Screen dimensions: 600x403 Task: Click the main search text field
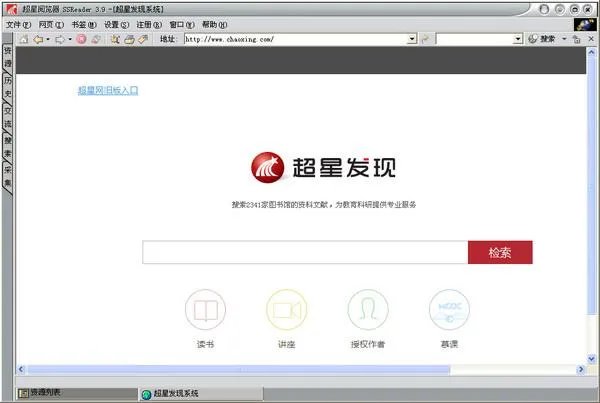[305, 252]
